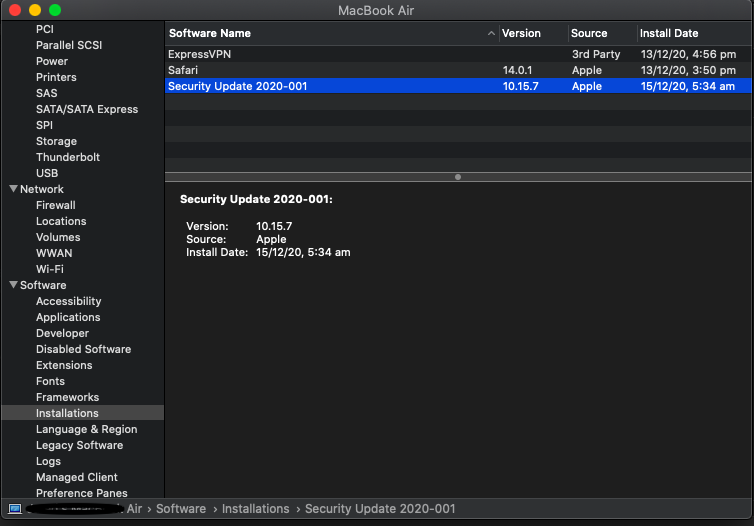Click sort arrow in Software Name column

tap(491, 33)
